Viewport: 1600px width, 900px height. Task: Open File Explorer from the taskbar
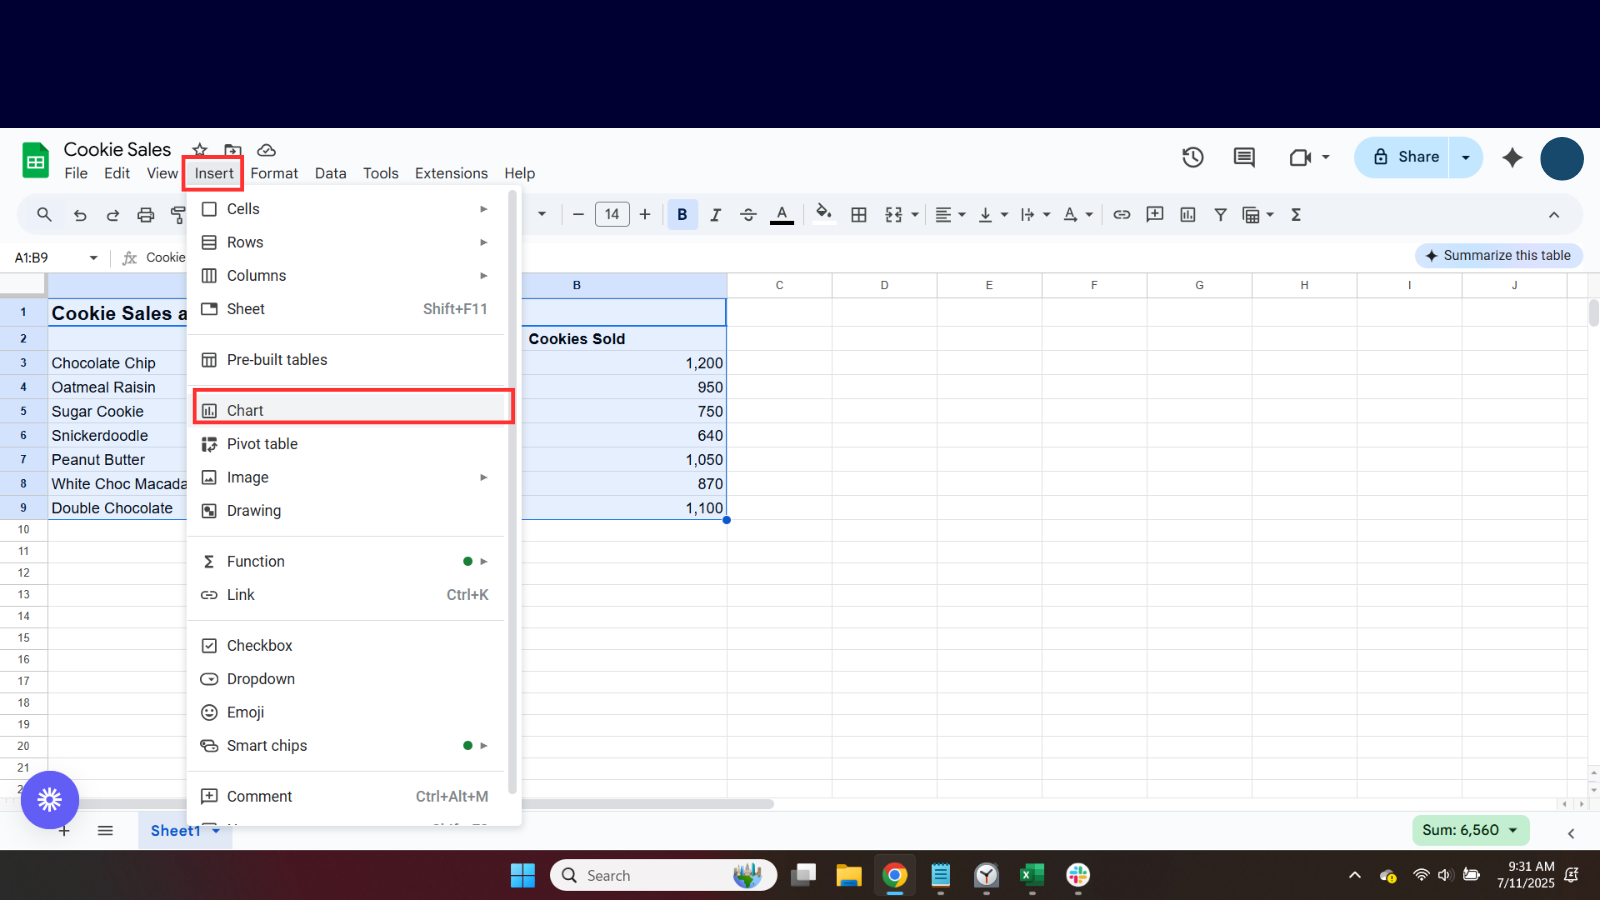(x=849, y=876)
